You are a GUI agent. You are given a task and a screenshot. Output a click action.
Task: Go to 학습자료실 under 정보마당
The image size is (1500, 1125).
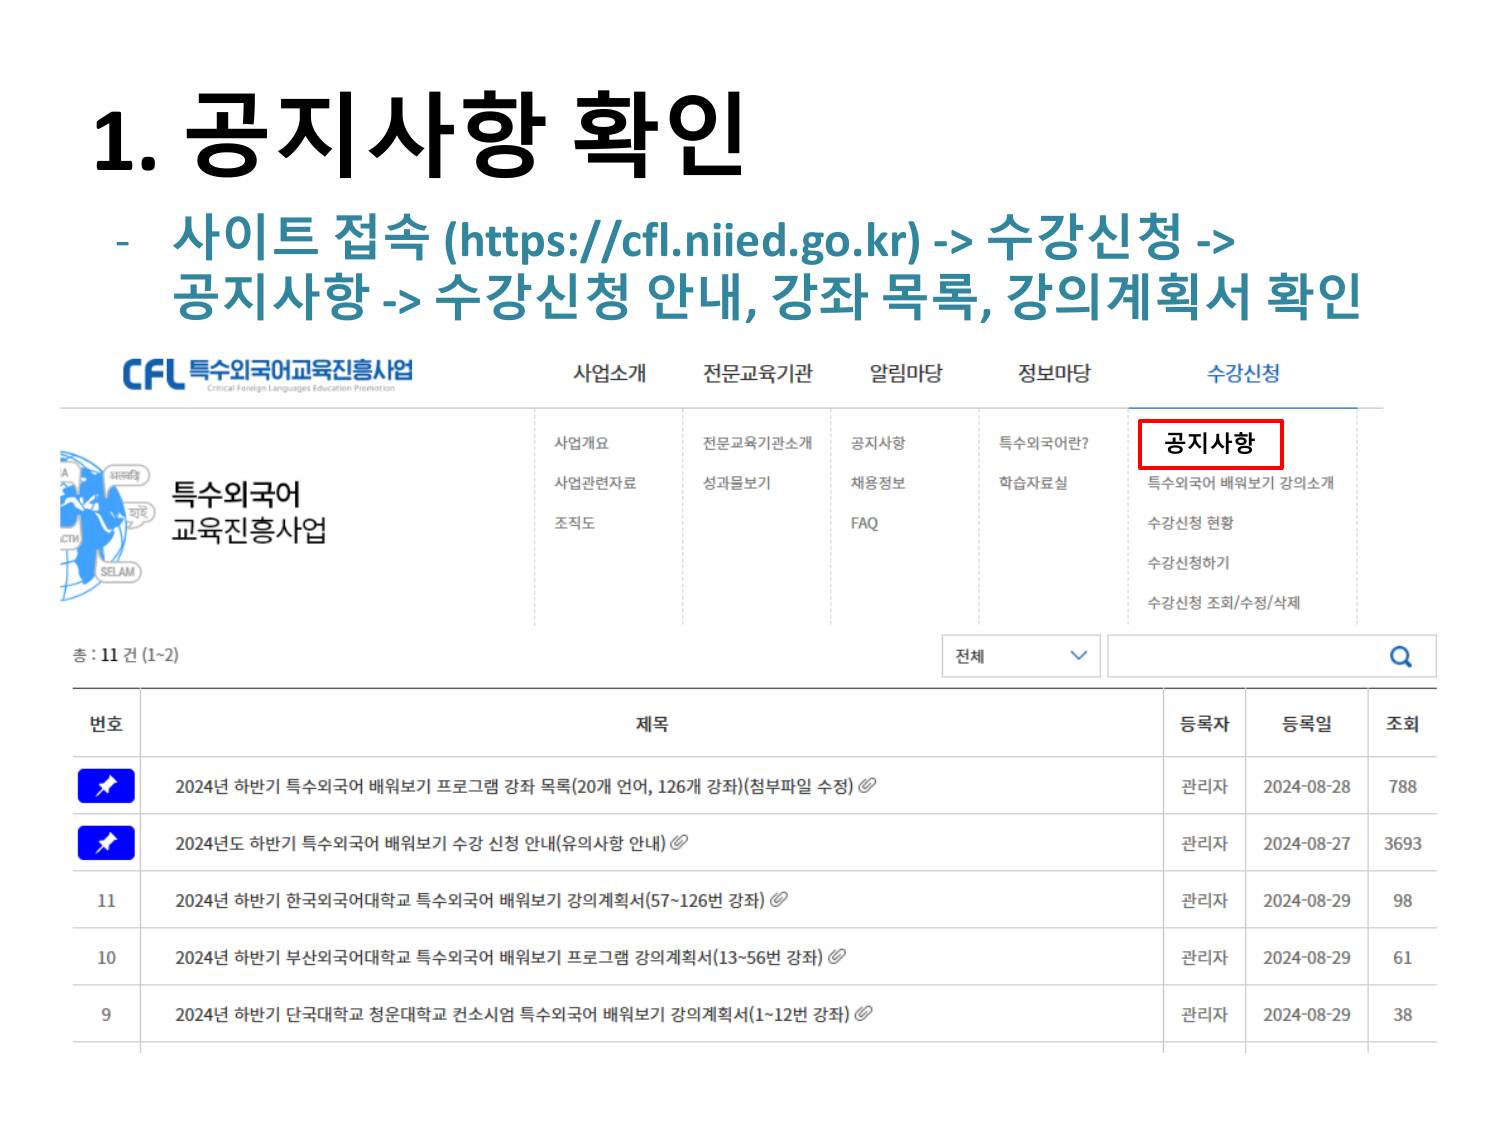point(1033,483)
